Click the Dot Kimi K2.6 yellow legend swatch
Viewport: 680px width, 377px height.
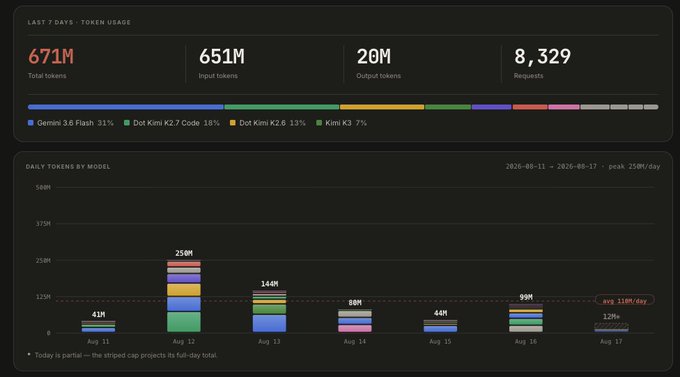pos(232,123)
